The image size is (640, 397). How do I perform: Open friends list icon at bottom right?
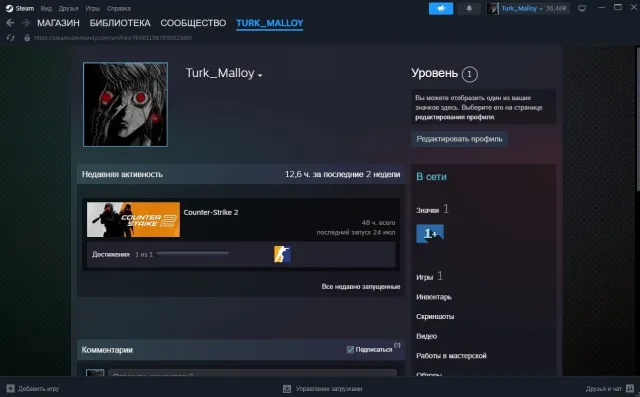click(x=630, y=388)
